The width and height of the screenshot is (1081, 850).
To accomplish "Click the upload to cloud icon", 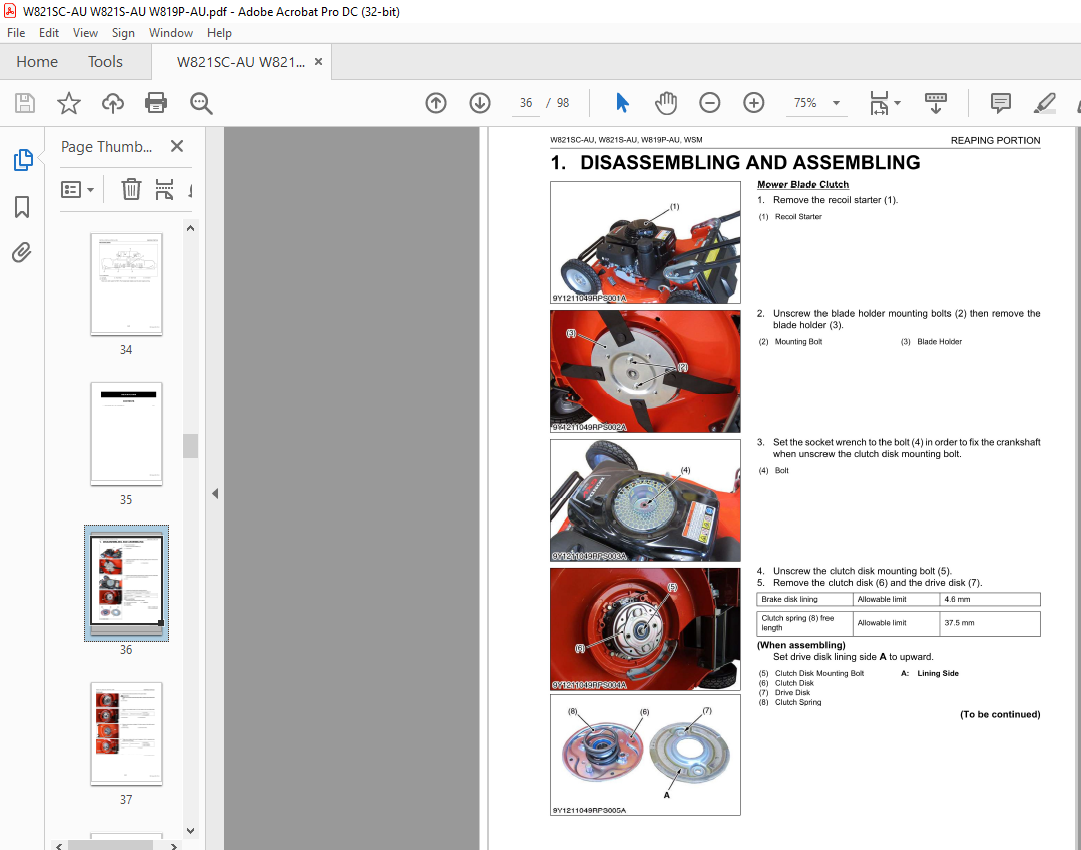I will [x=112, y=103].
